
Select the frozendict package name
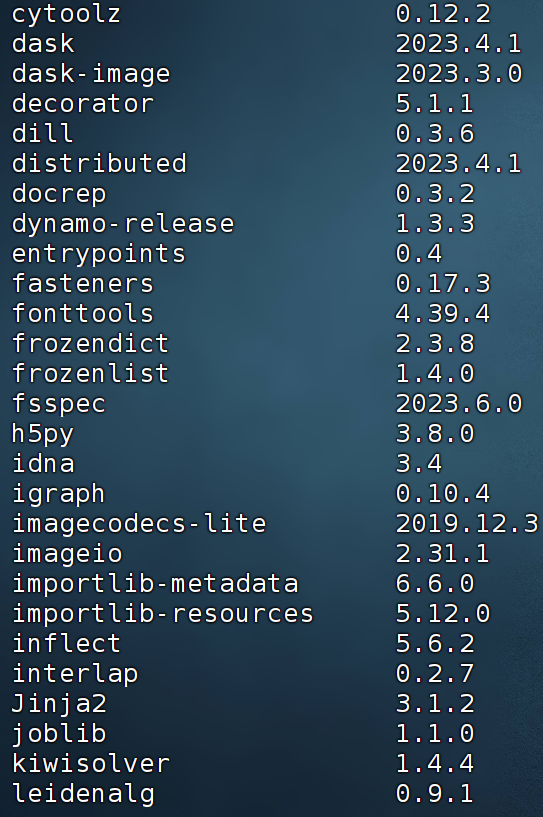(90, 343)
